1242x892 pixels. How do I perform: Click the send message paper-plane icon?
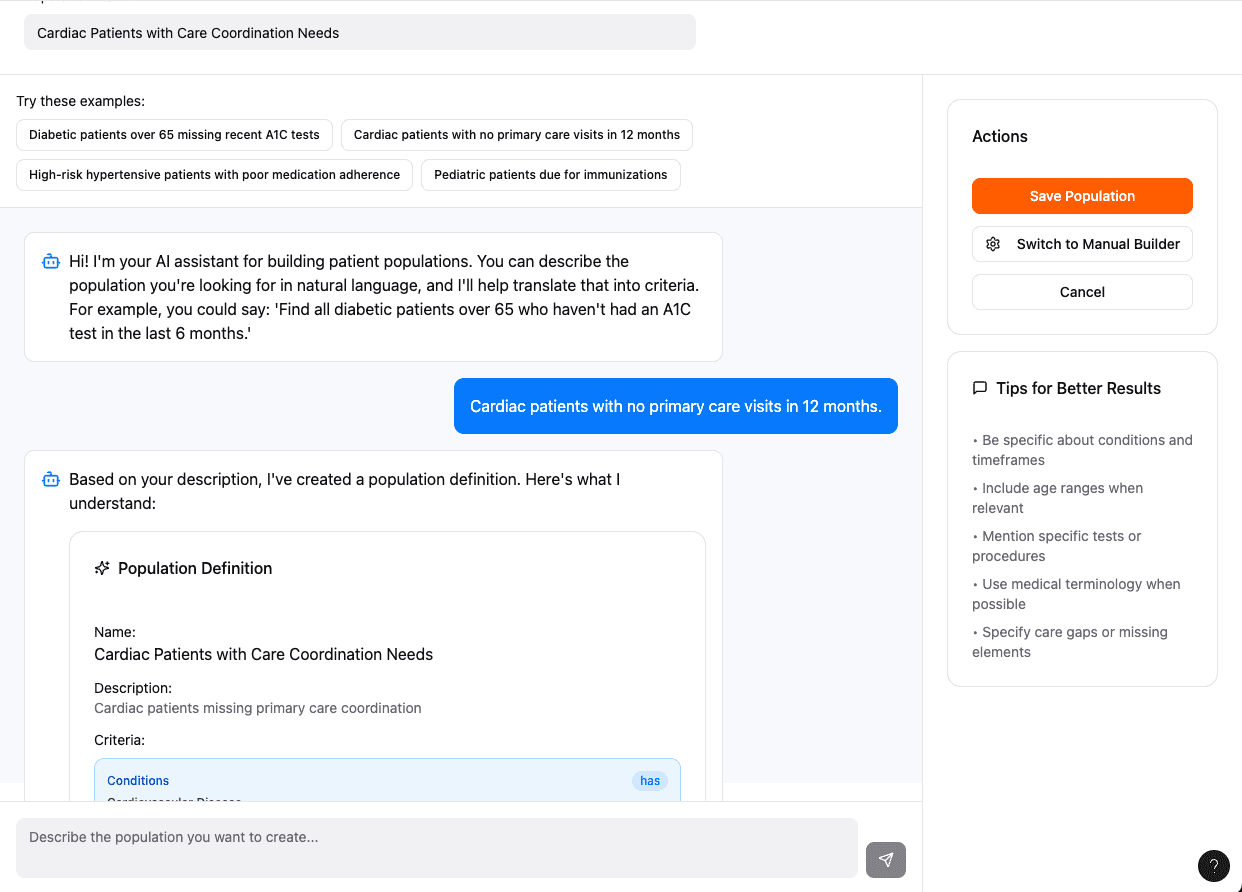(x=885, y=860)
